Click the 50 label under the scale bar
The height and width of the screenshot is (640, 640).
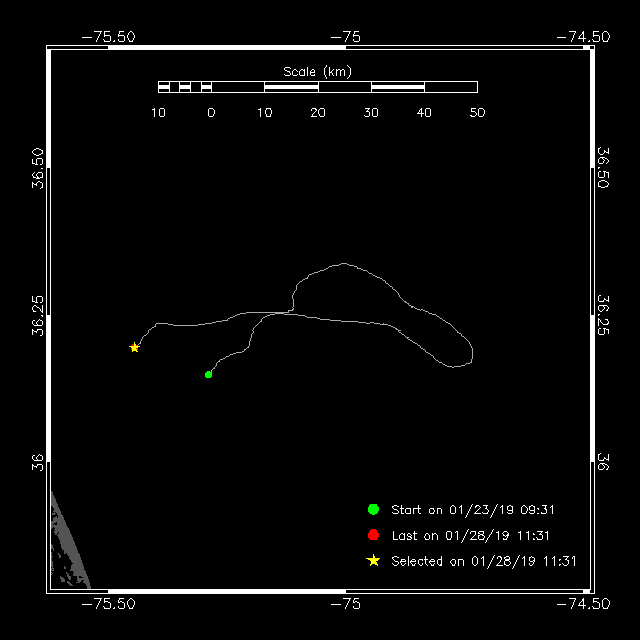point(477,112)
